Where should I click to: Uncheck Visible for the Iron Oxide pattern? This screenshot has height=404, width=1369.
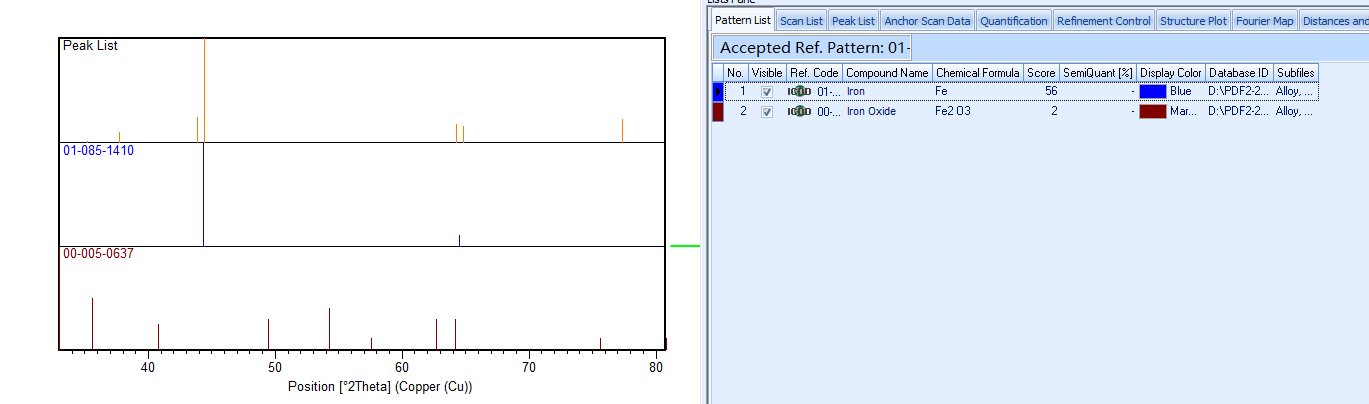pyautogui.click(x=767, y=111)
